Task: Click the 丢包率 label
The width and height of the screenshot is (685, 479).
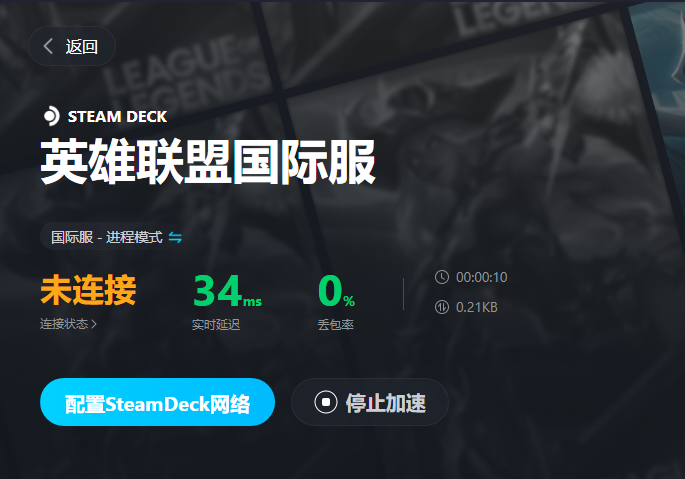Action: coord(336,325)
